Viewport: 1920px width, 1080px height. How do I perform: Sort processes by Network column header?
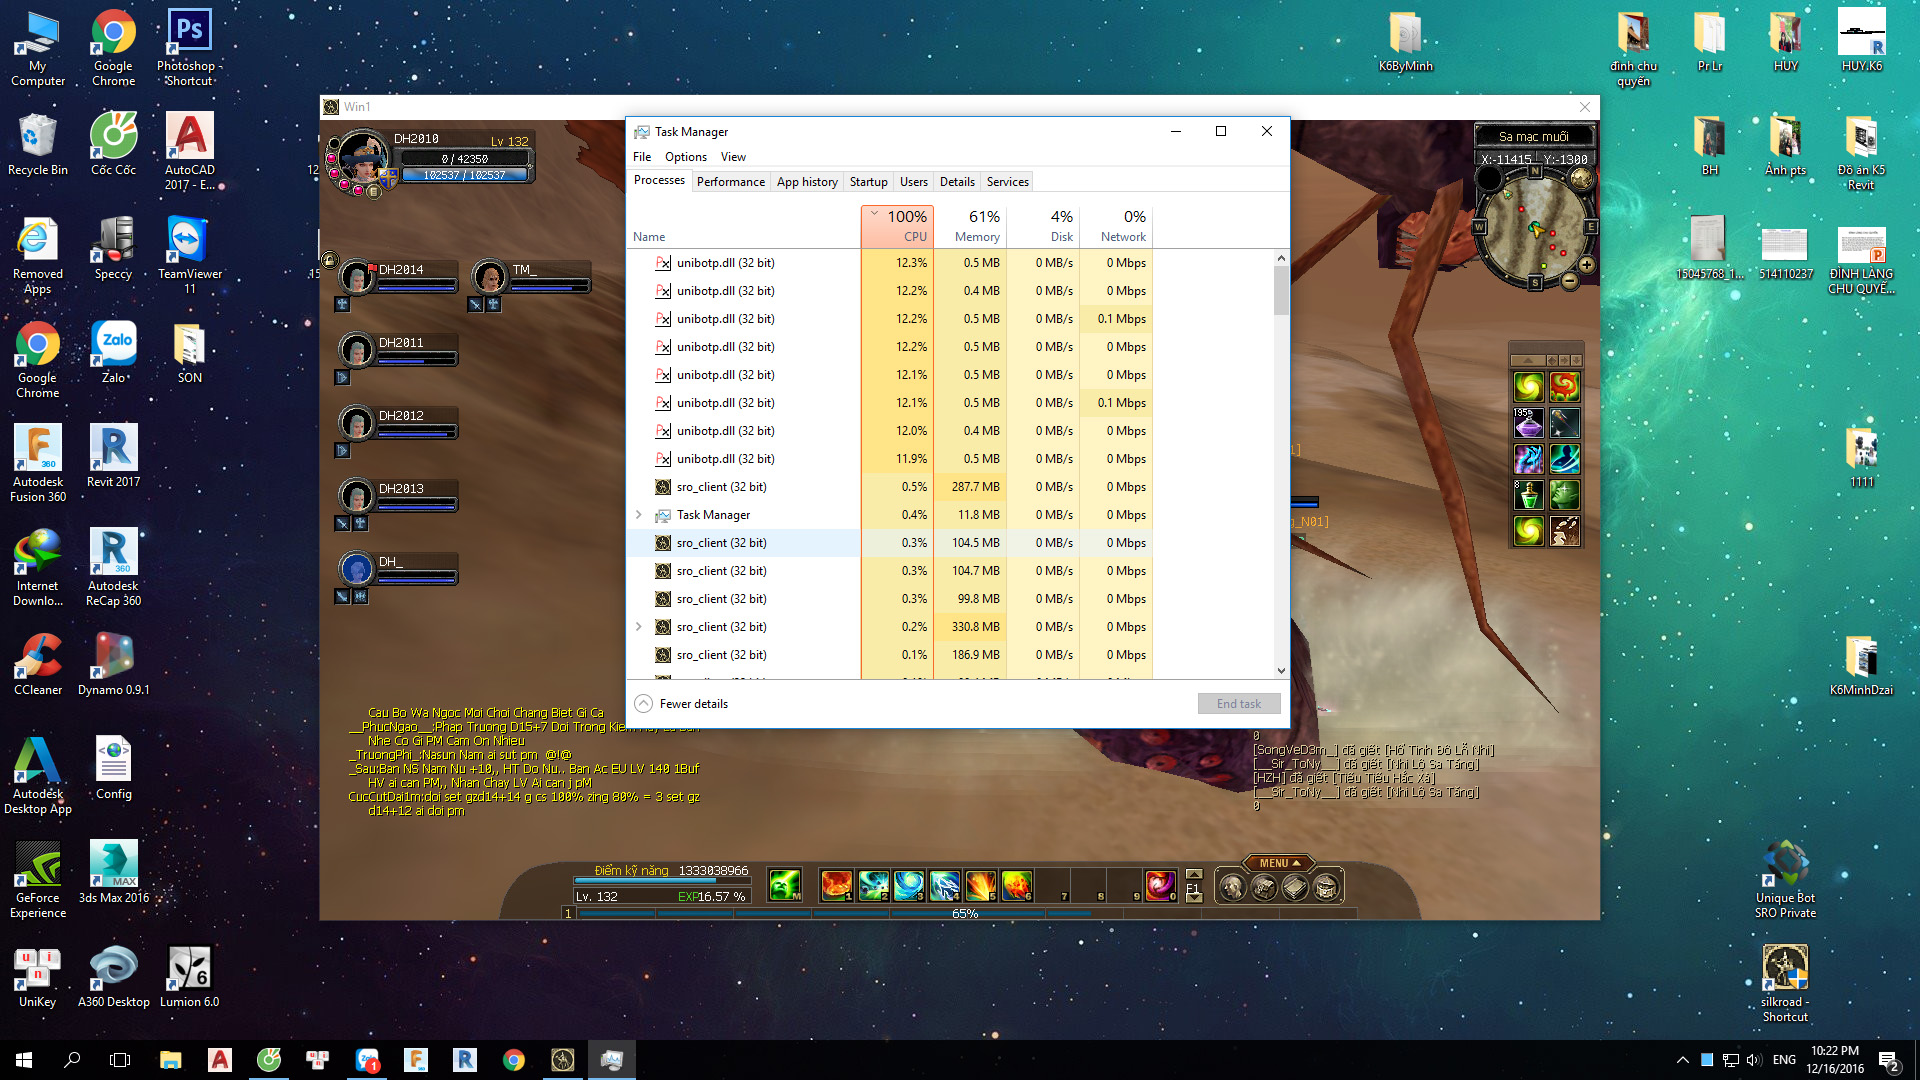tap(1116, 226)
